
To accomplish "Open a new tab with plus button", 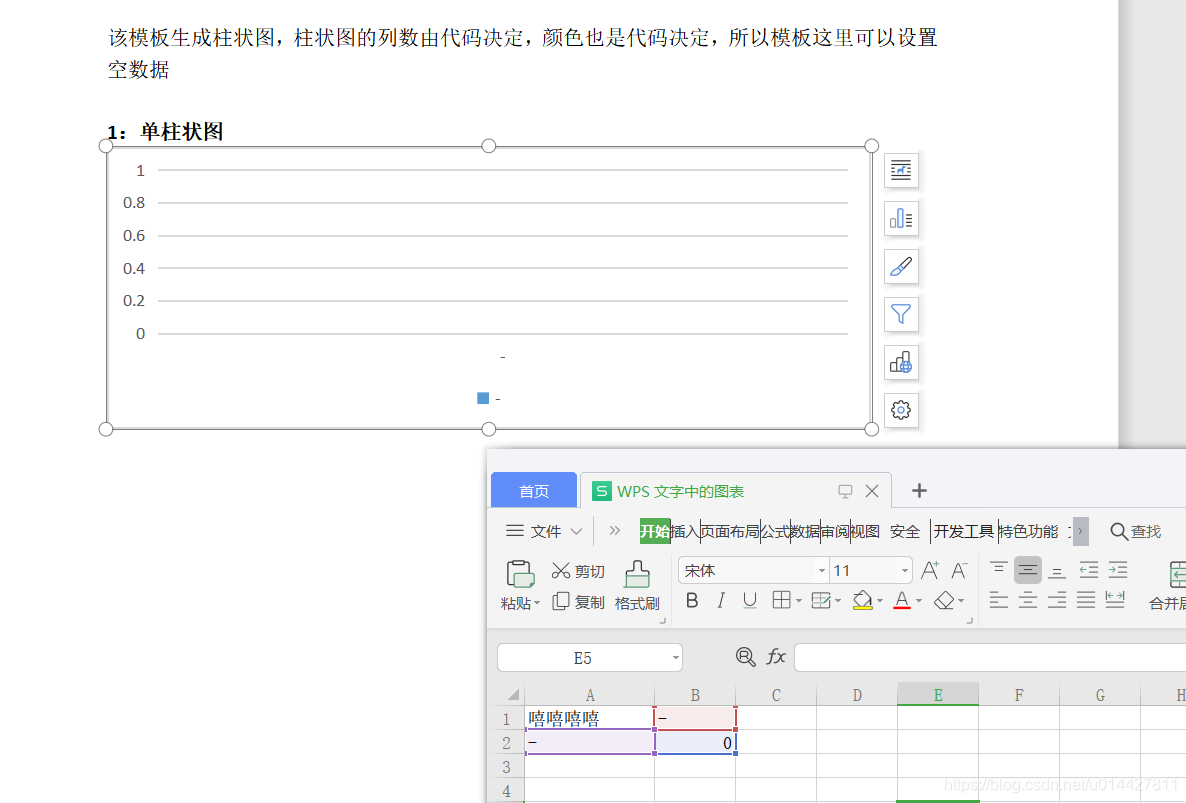I will tap(919, 491).
